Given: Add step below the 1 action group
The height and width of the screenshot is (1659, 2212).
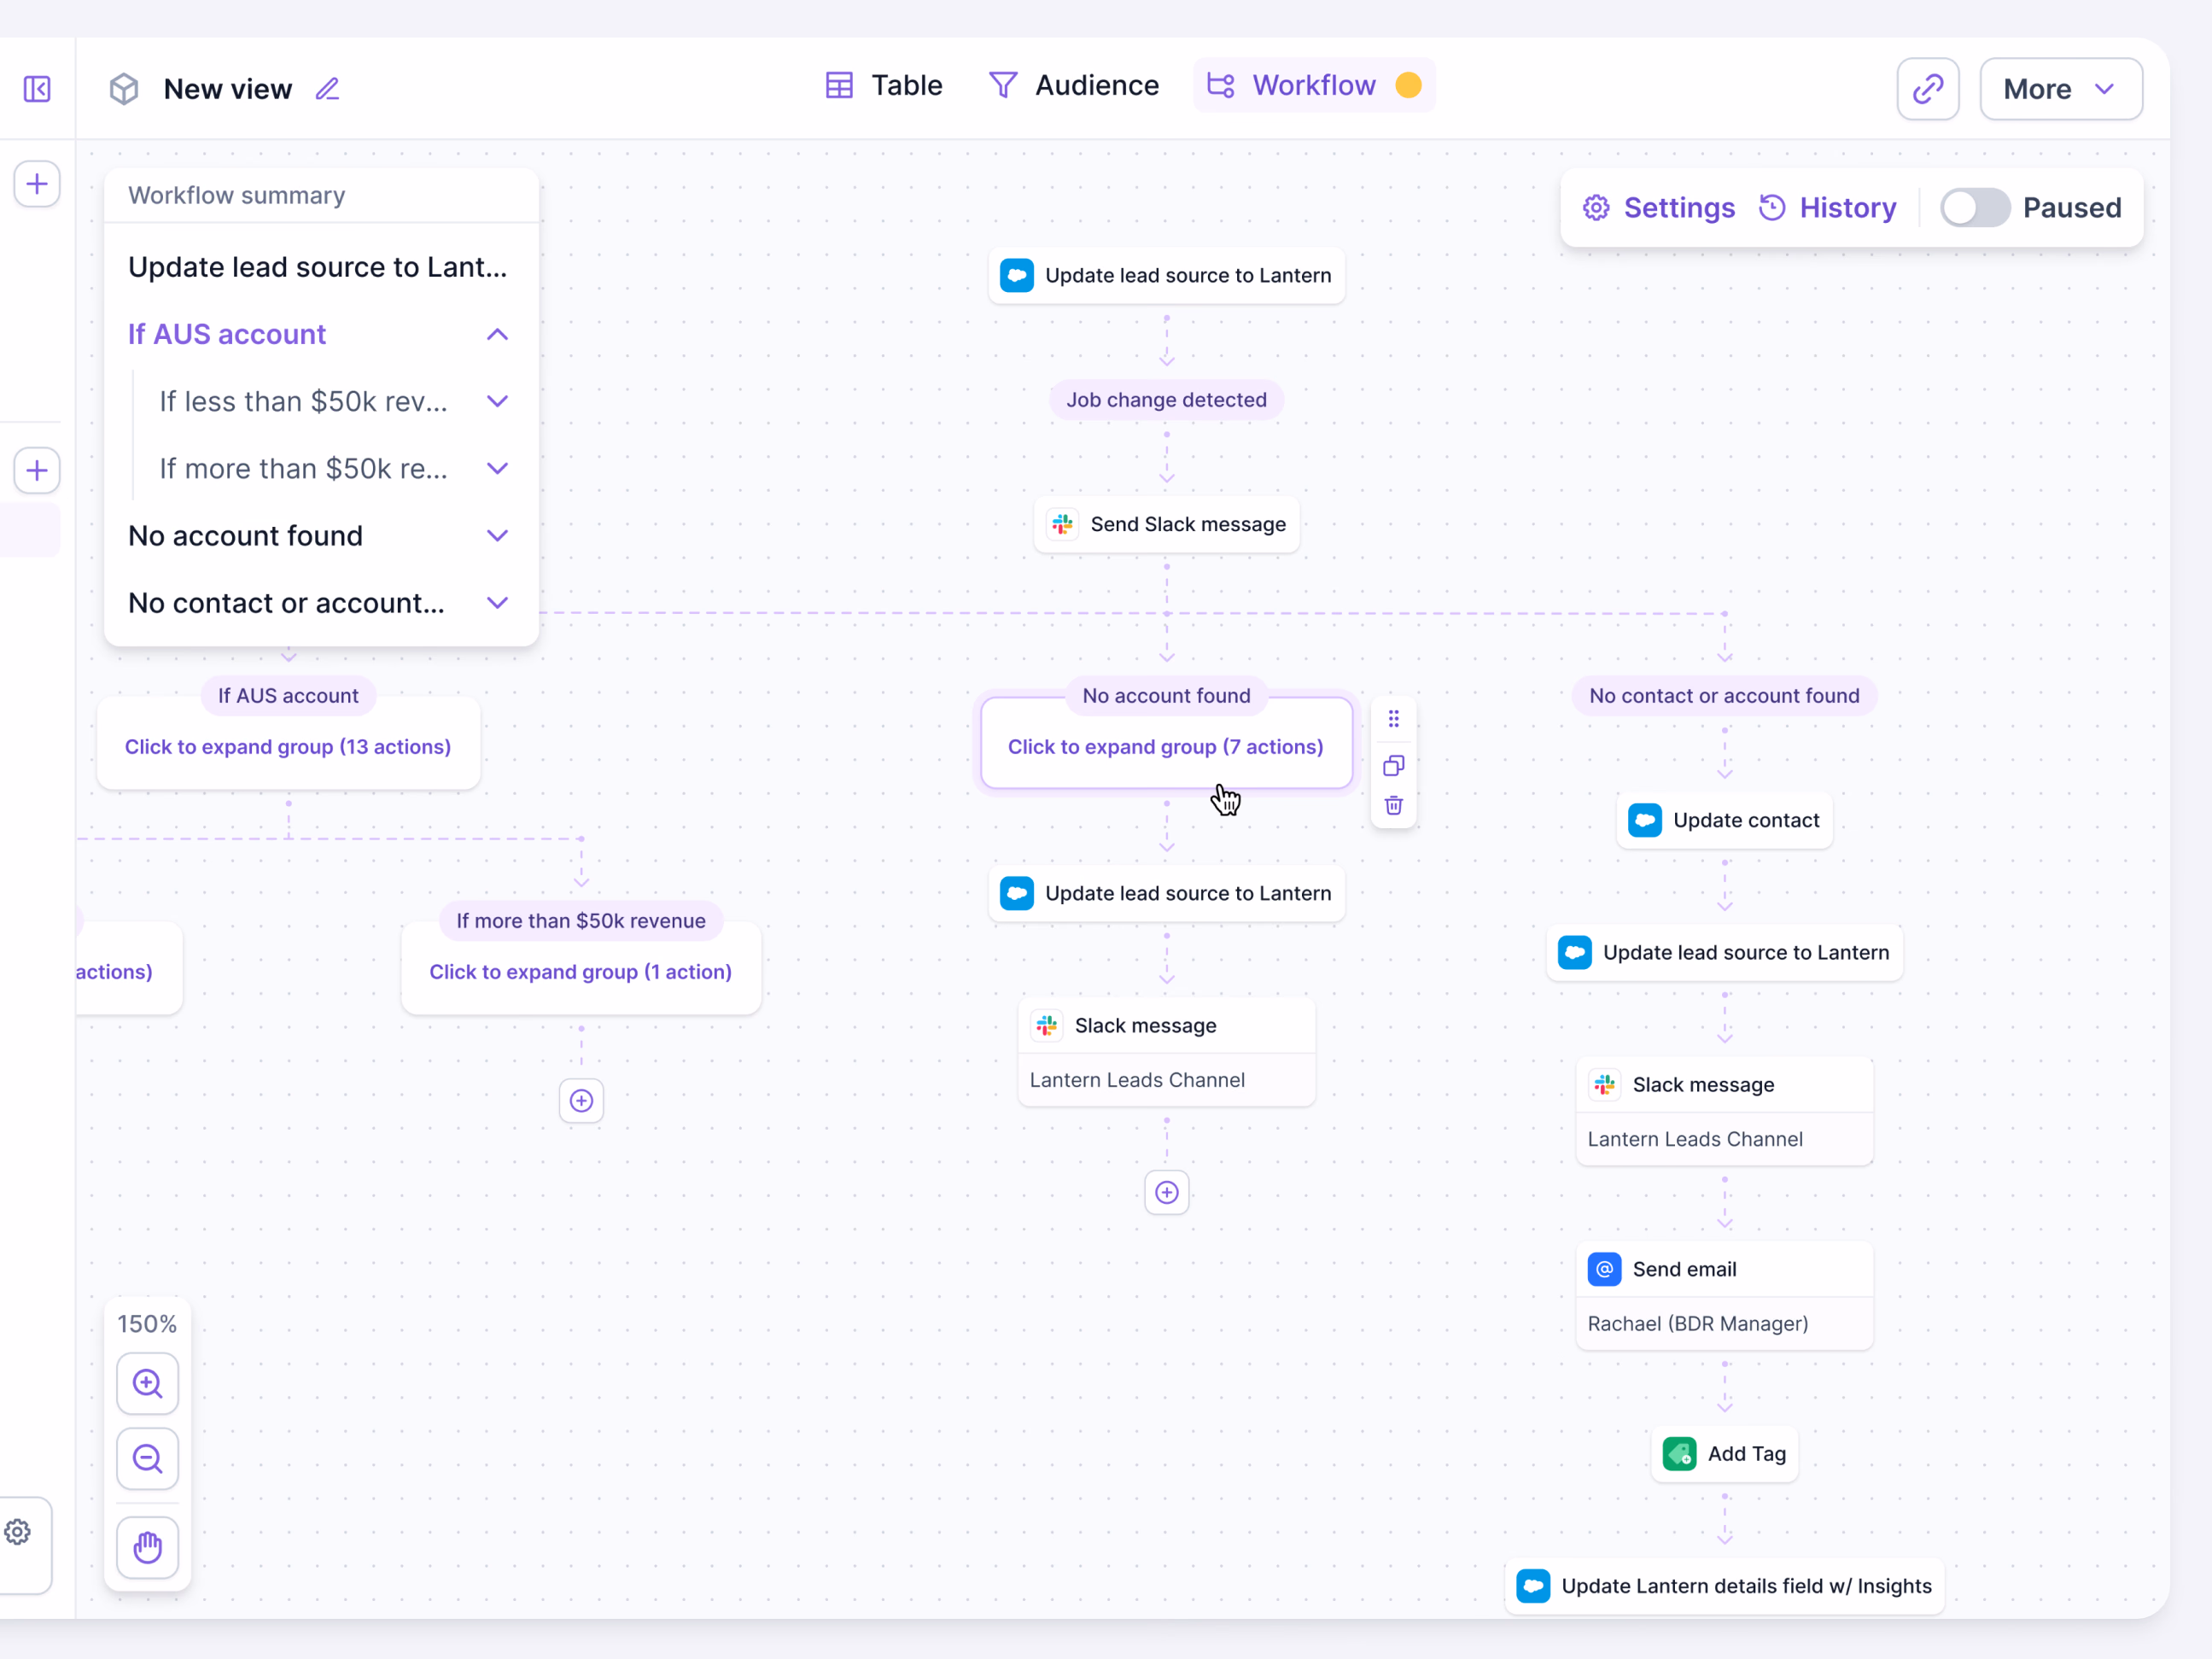Looking at the screenshot, I should tap(581, 1101).
